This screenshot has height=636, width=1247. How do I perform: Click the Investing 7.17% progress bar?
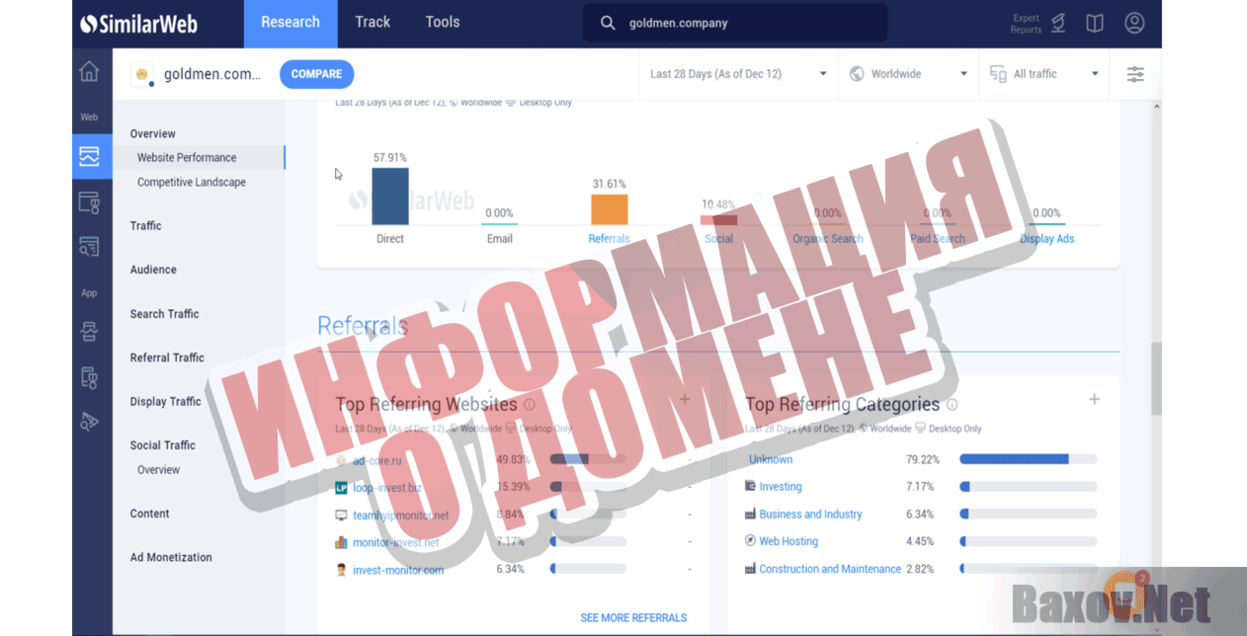point(1028,487)
